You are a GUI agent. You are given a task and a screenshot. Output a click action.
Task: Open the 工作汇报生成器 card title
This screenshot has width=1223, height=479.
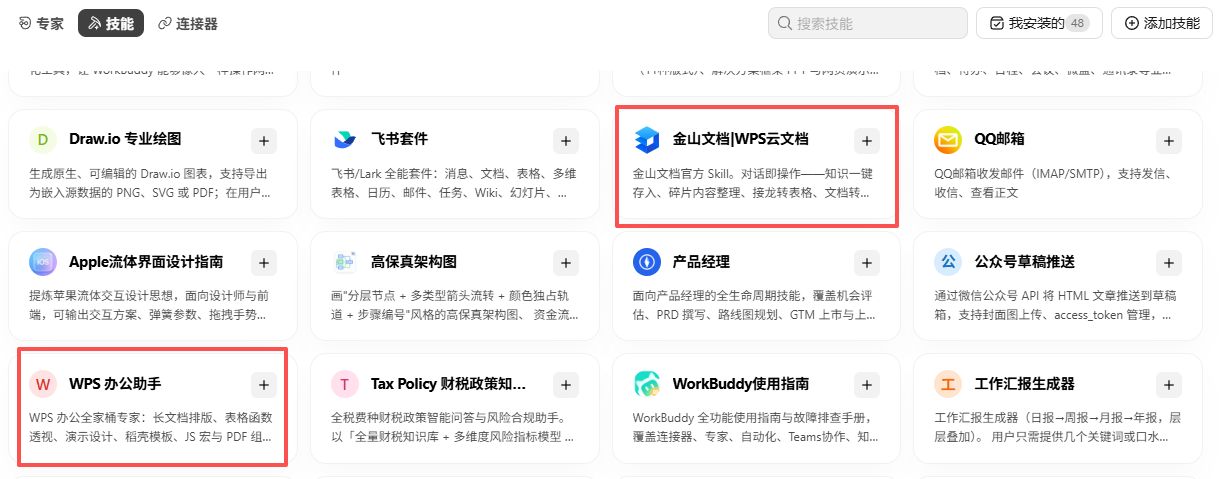click(1025, 383)
